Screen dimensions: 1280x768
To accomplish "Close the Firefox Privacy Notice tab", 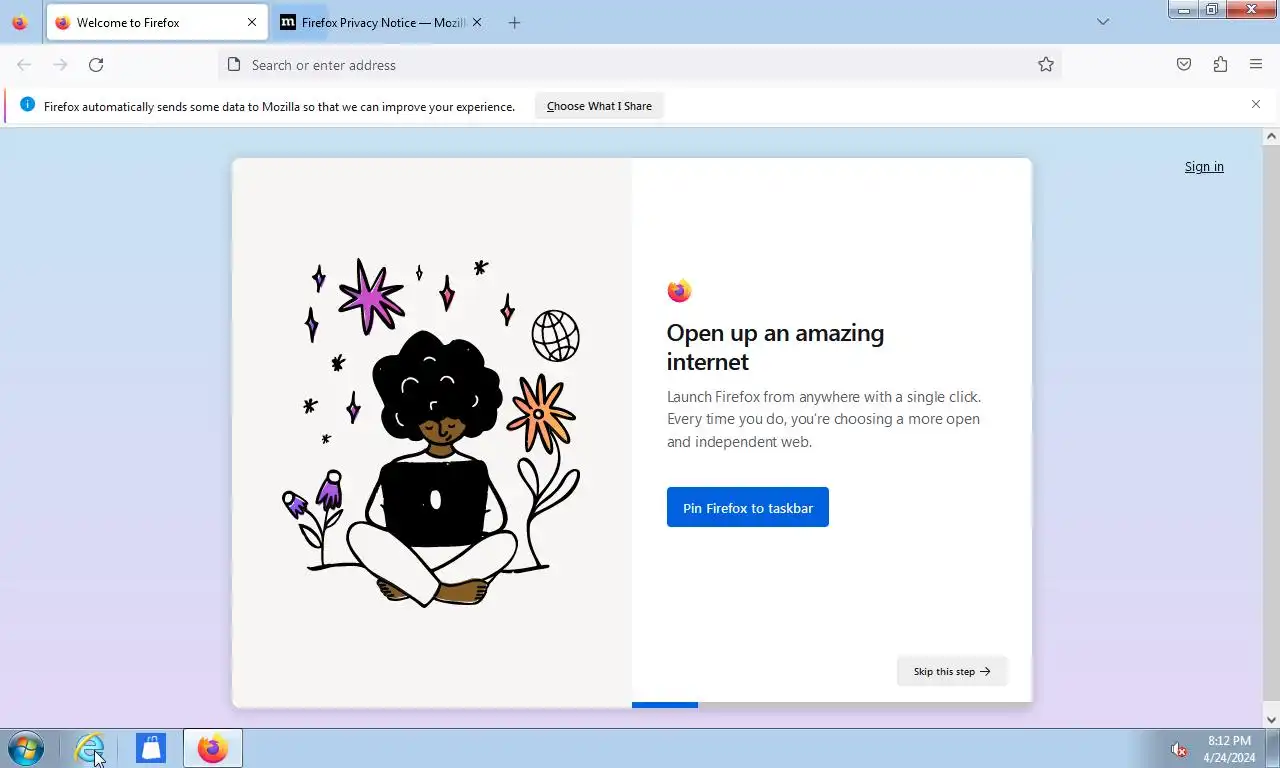I will (476, 22).
